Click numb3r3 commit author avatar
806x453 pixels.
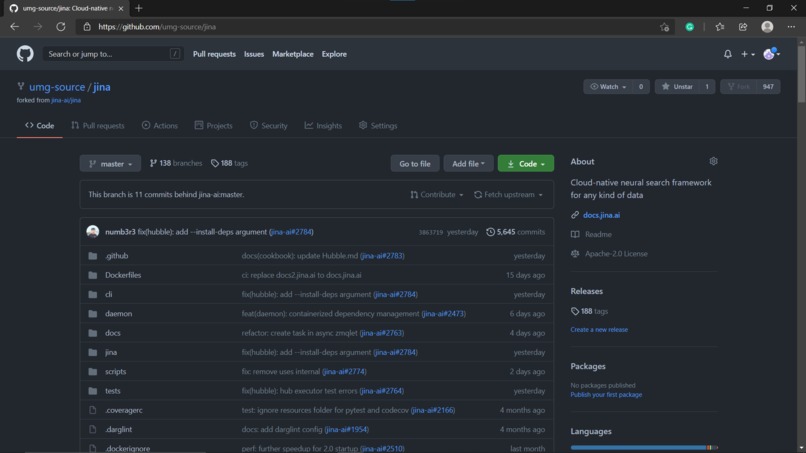93,231
